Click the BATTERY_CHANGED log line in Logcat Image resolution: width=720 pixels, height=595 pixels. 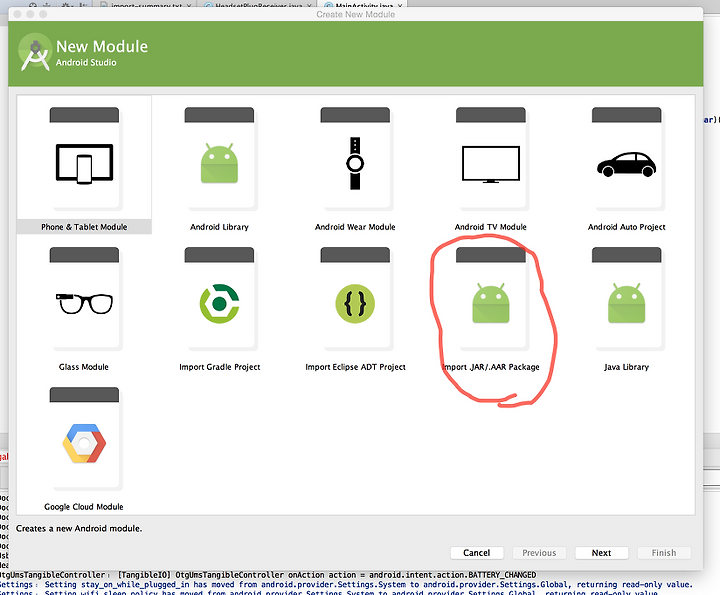coord(268,575)
